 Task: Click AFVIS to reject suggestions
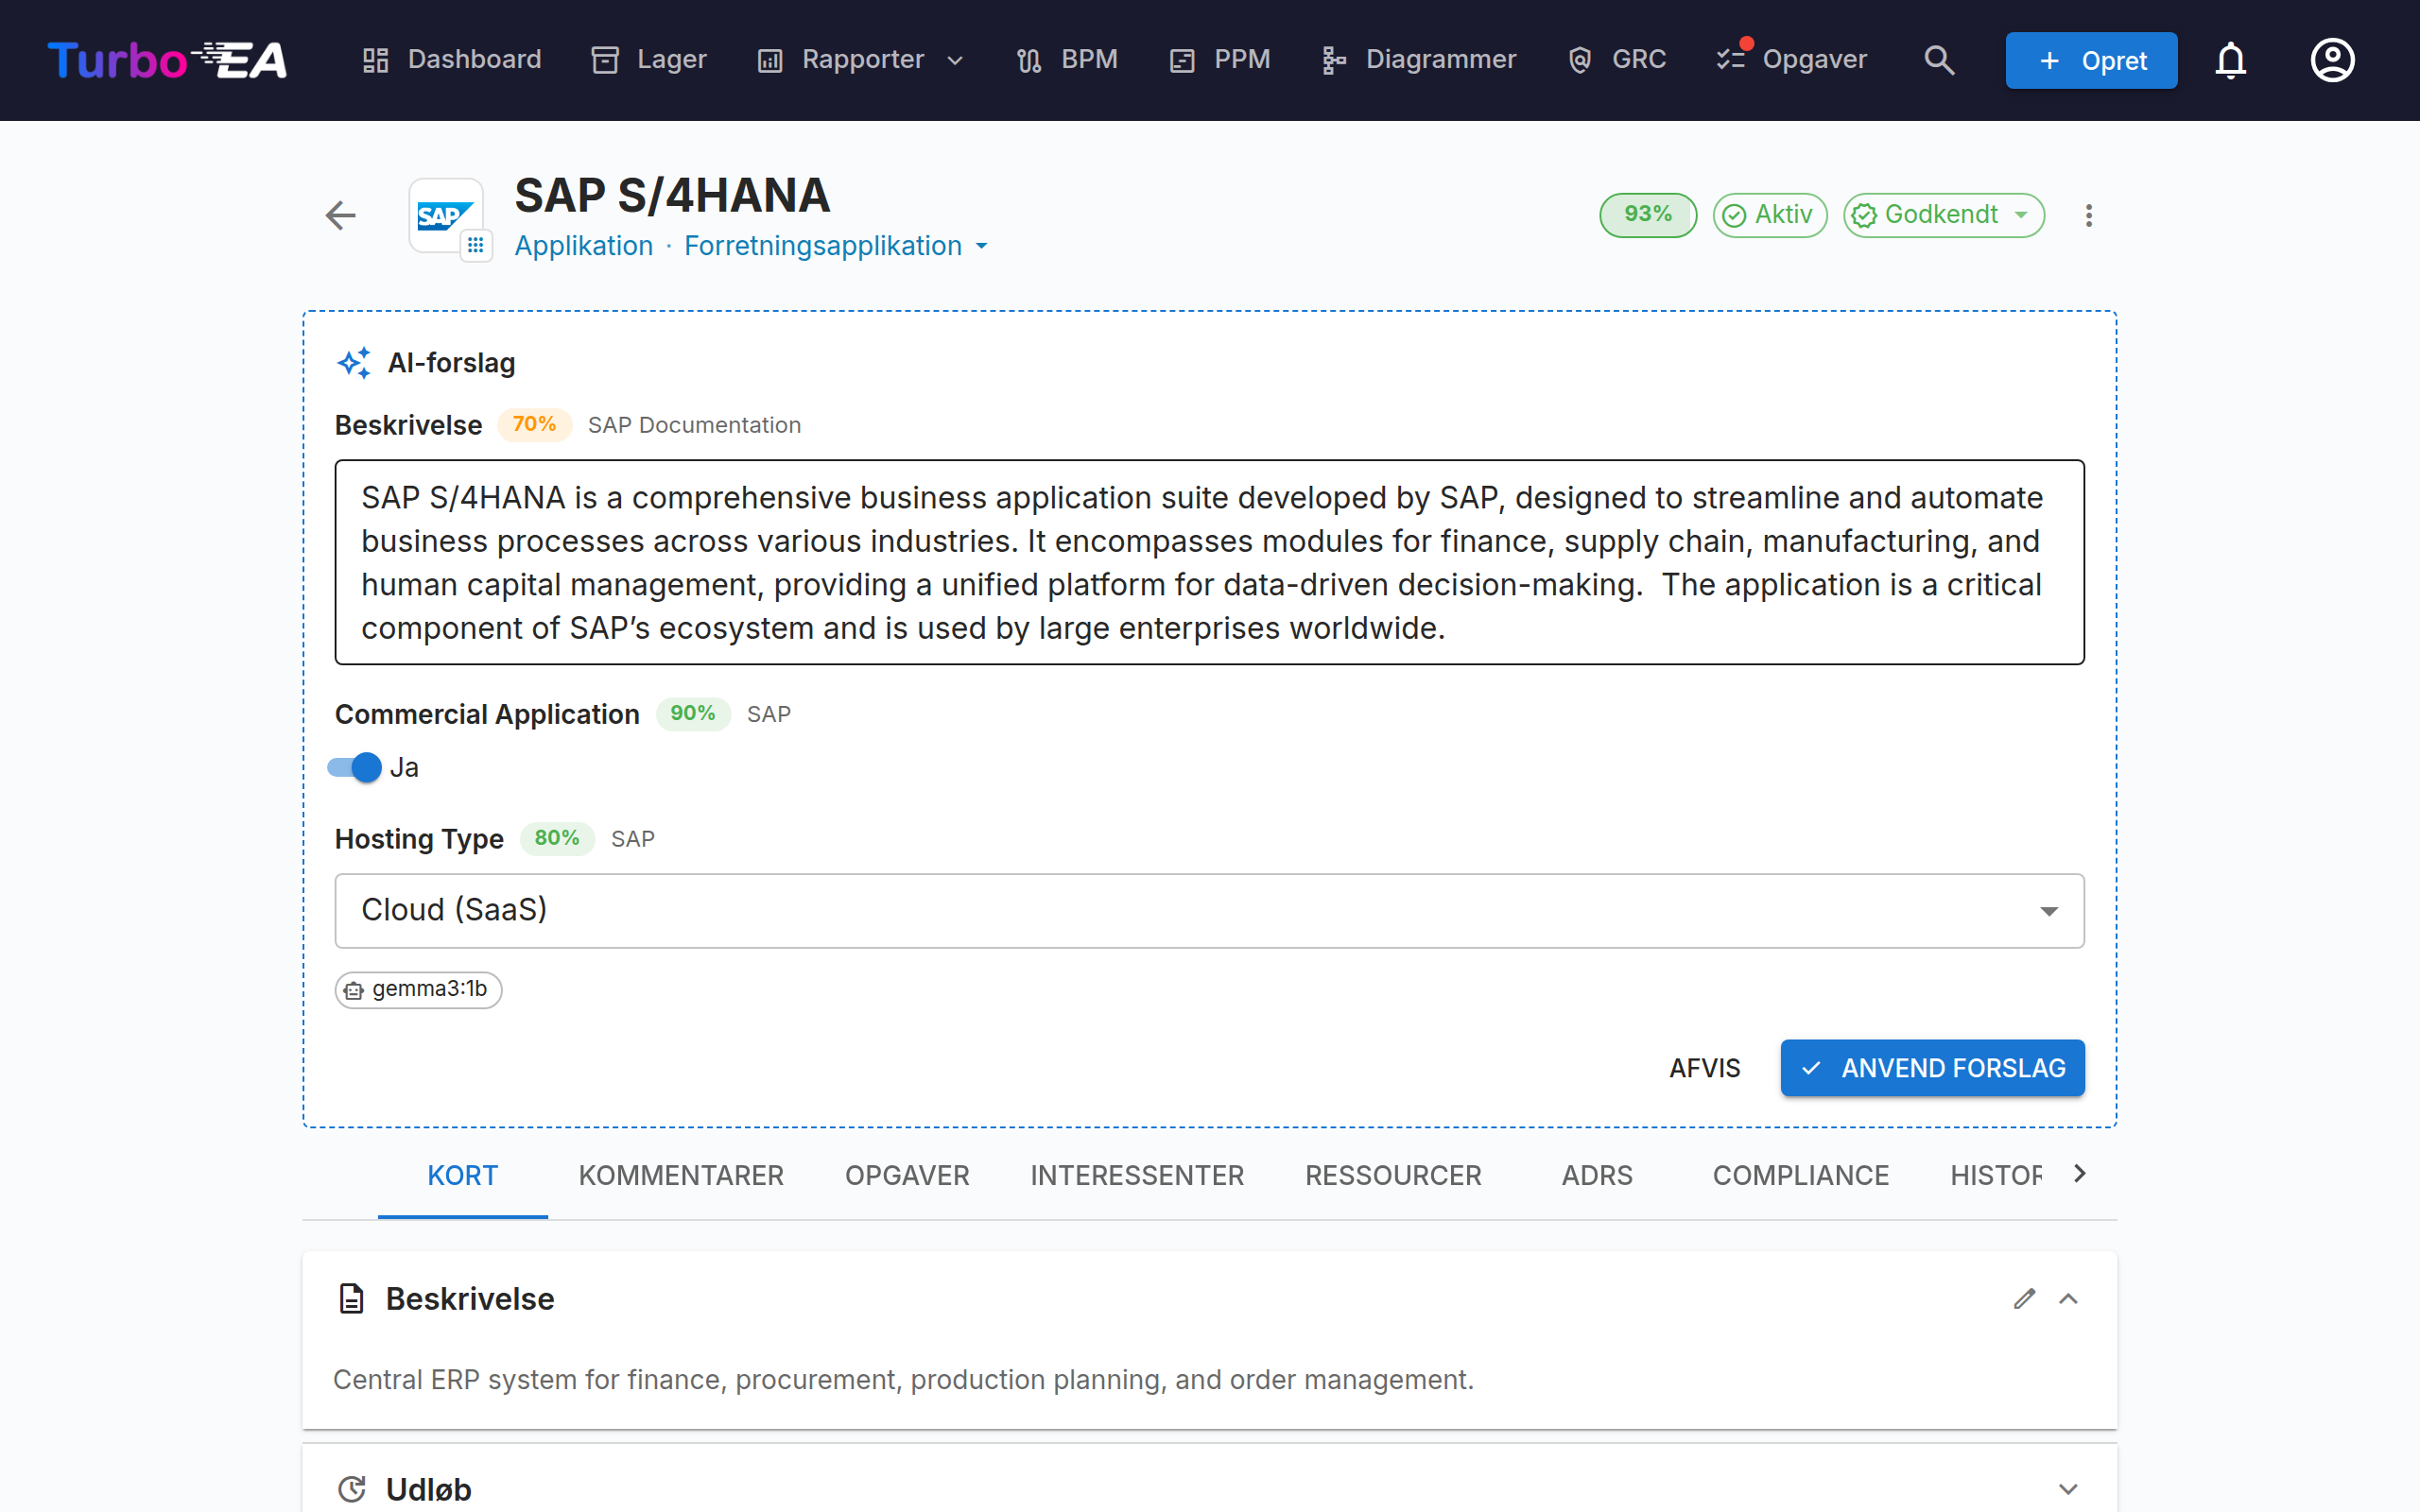click(1704, 1068)
